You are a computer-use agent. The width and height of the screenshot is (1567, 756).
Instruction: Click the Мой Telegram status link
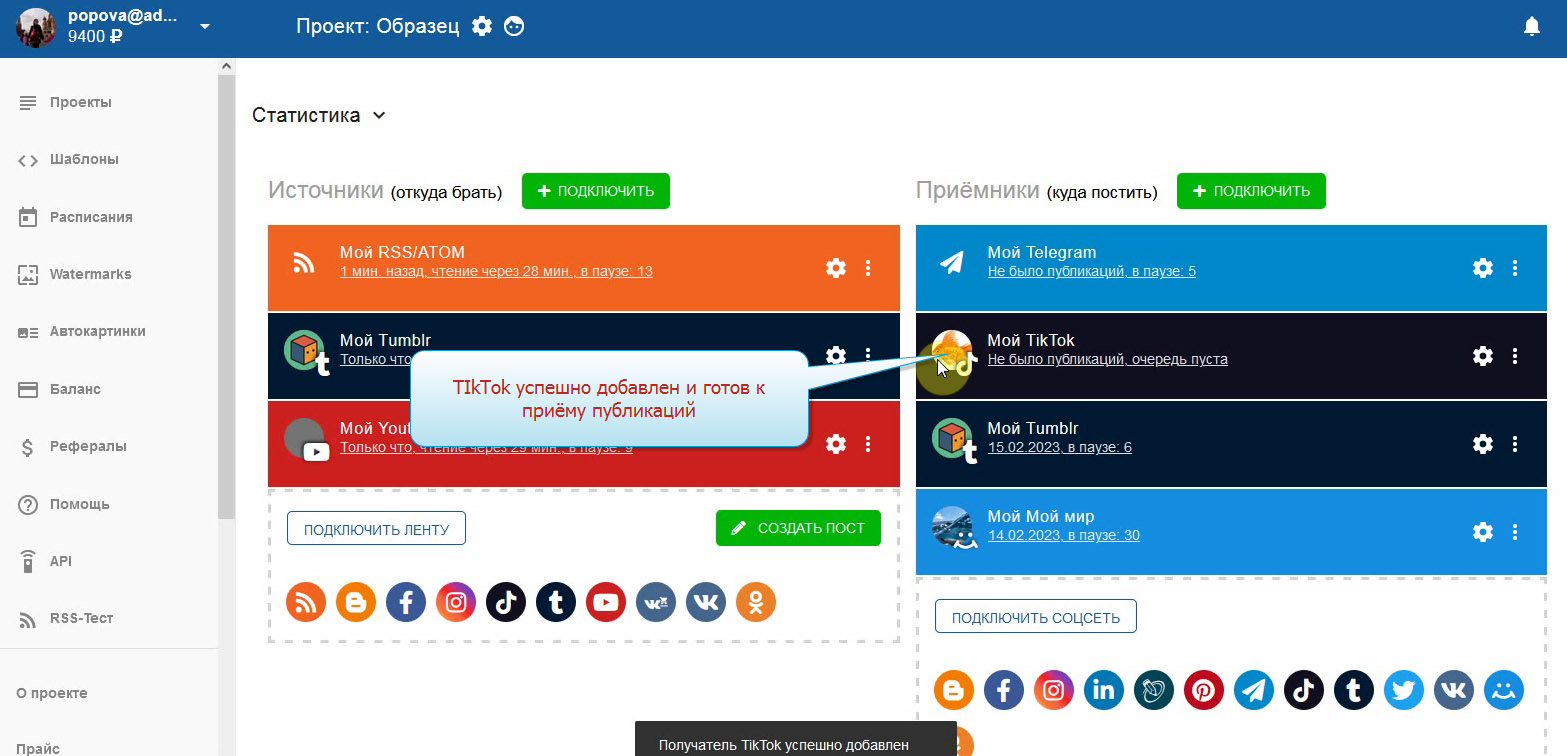coord(1091,271)
